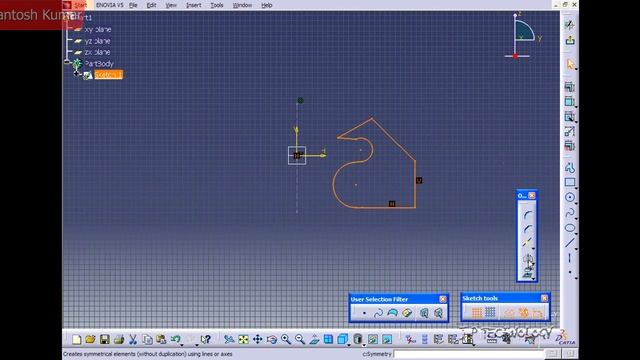
Task: Open the Circle tool flyout arrow
Action: (x=576, y=203)
